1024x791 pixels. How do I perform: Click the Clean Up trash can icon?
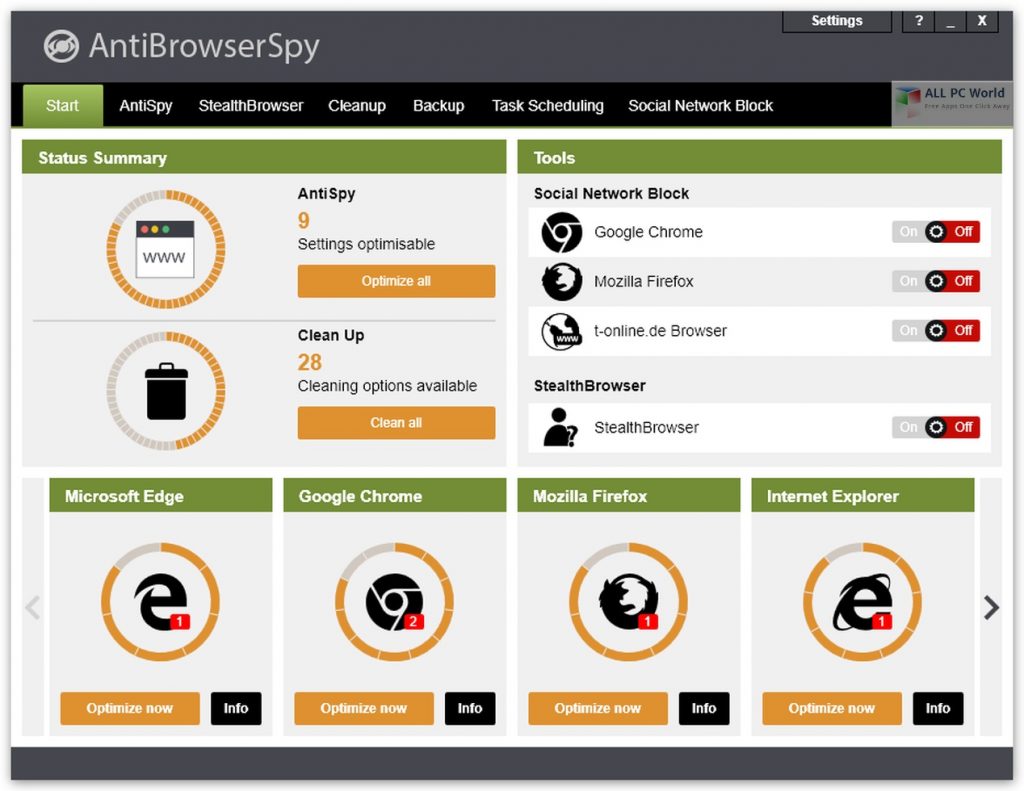point(166,391)
